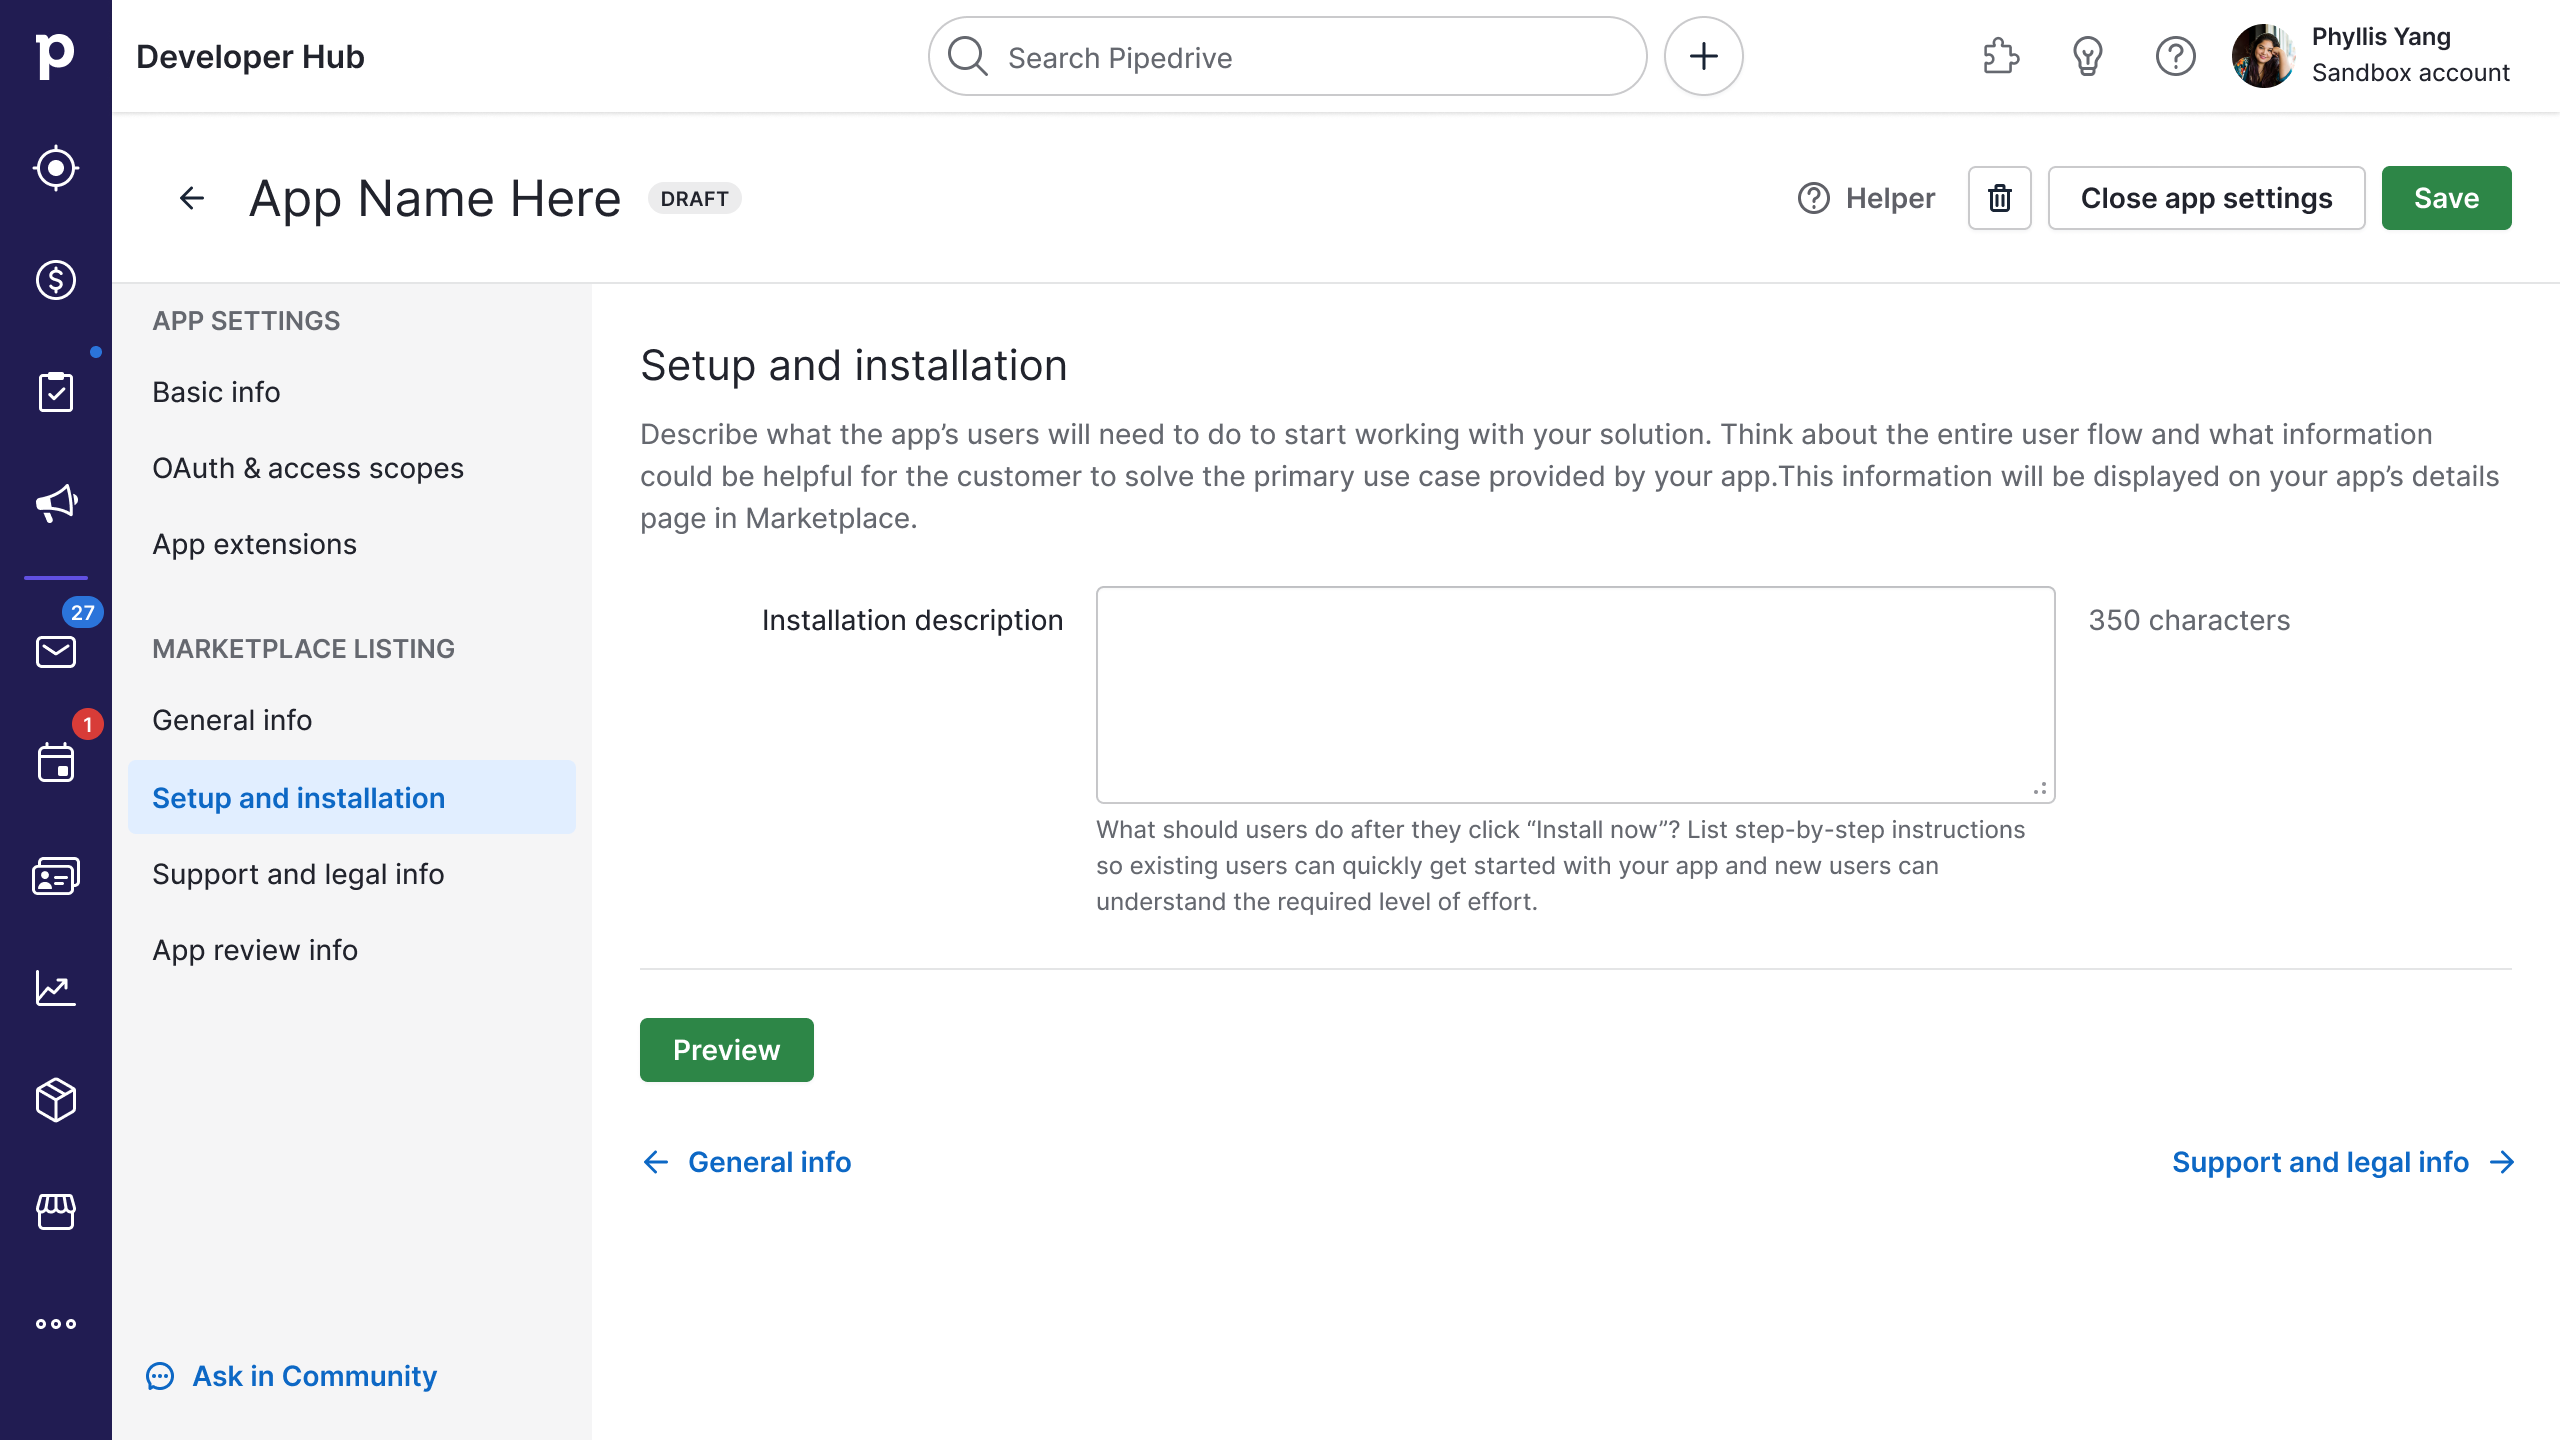Click the trash/delete icon for app
2560x1440 pixels.
click(x=1999, y=197)
